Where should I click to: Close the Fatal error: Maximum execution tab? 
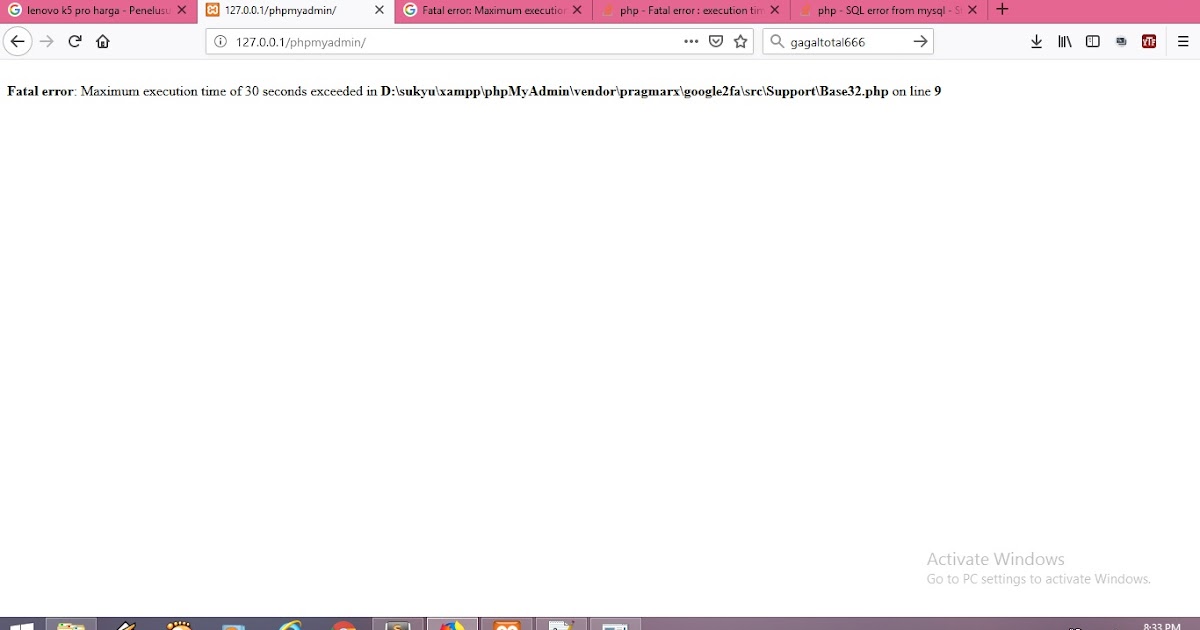(577, 10)
